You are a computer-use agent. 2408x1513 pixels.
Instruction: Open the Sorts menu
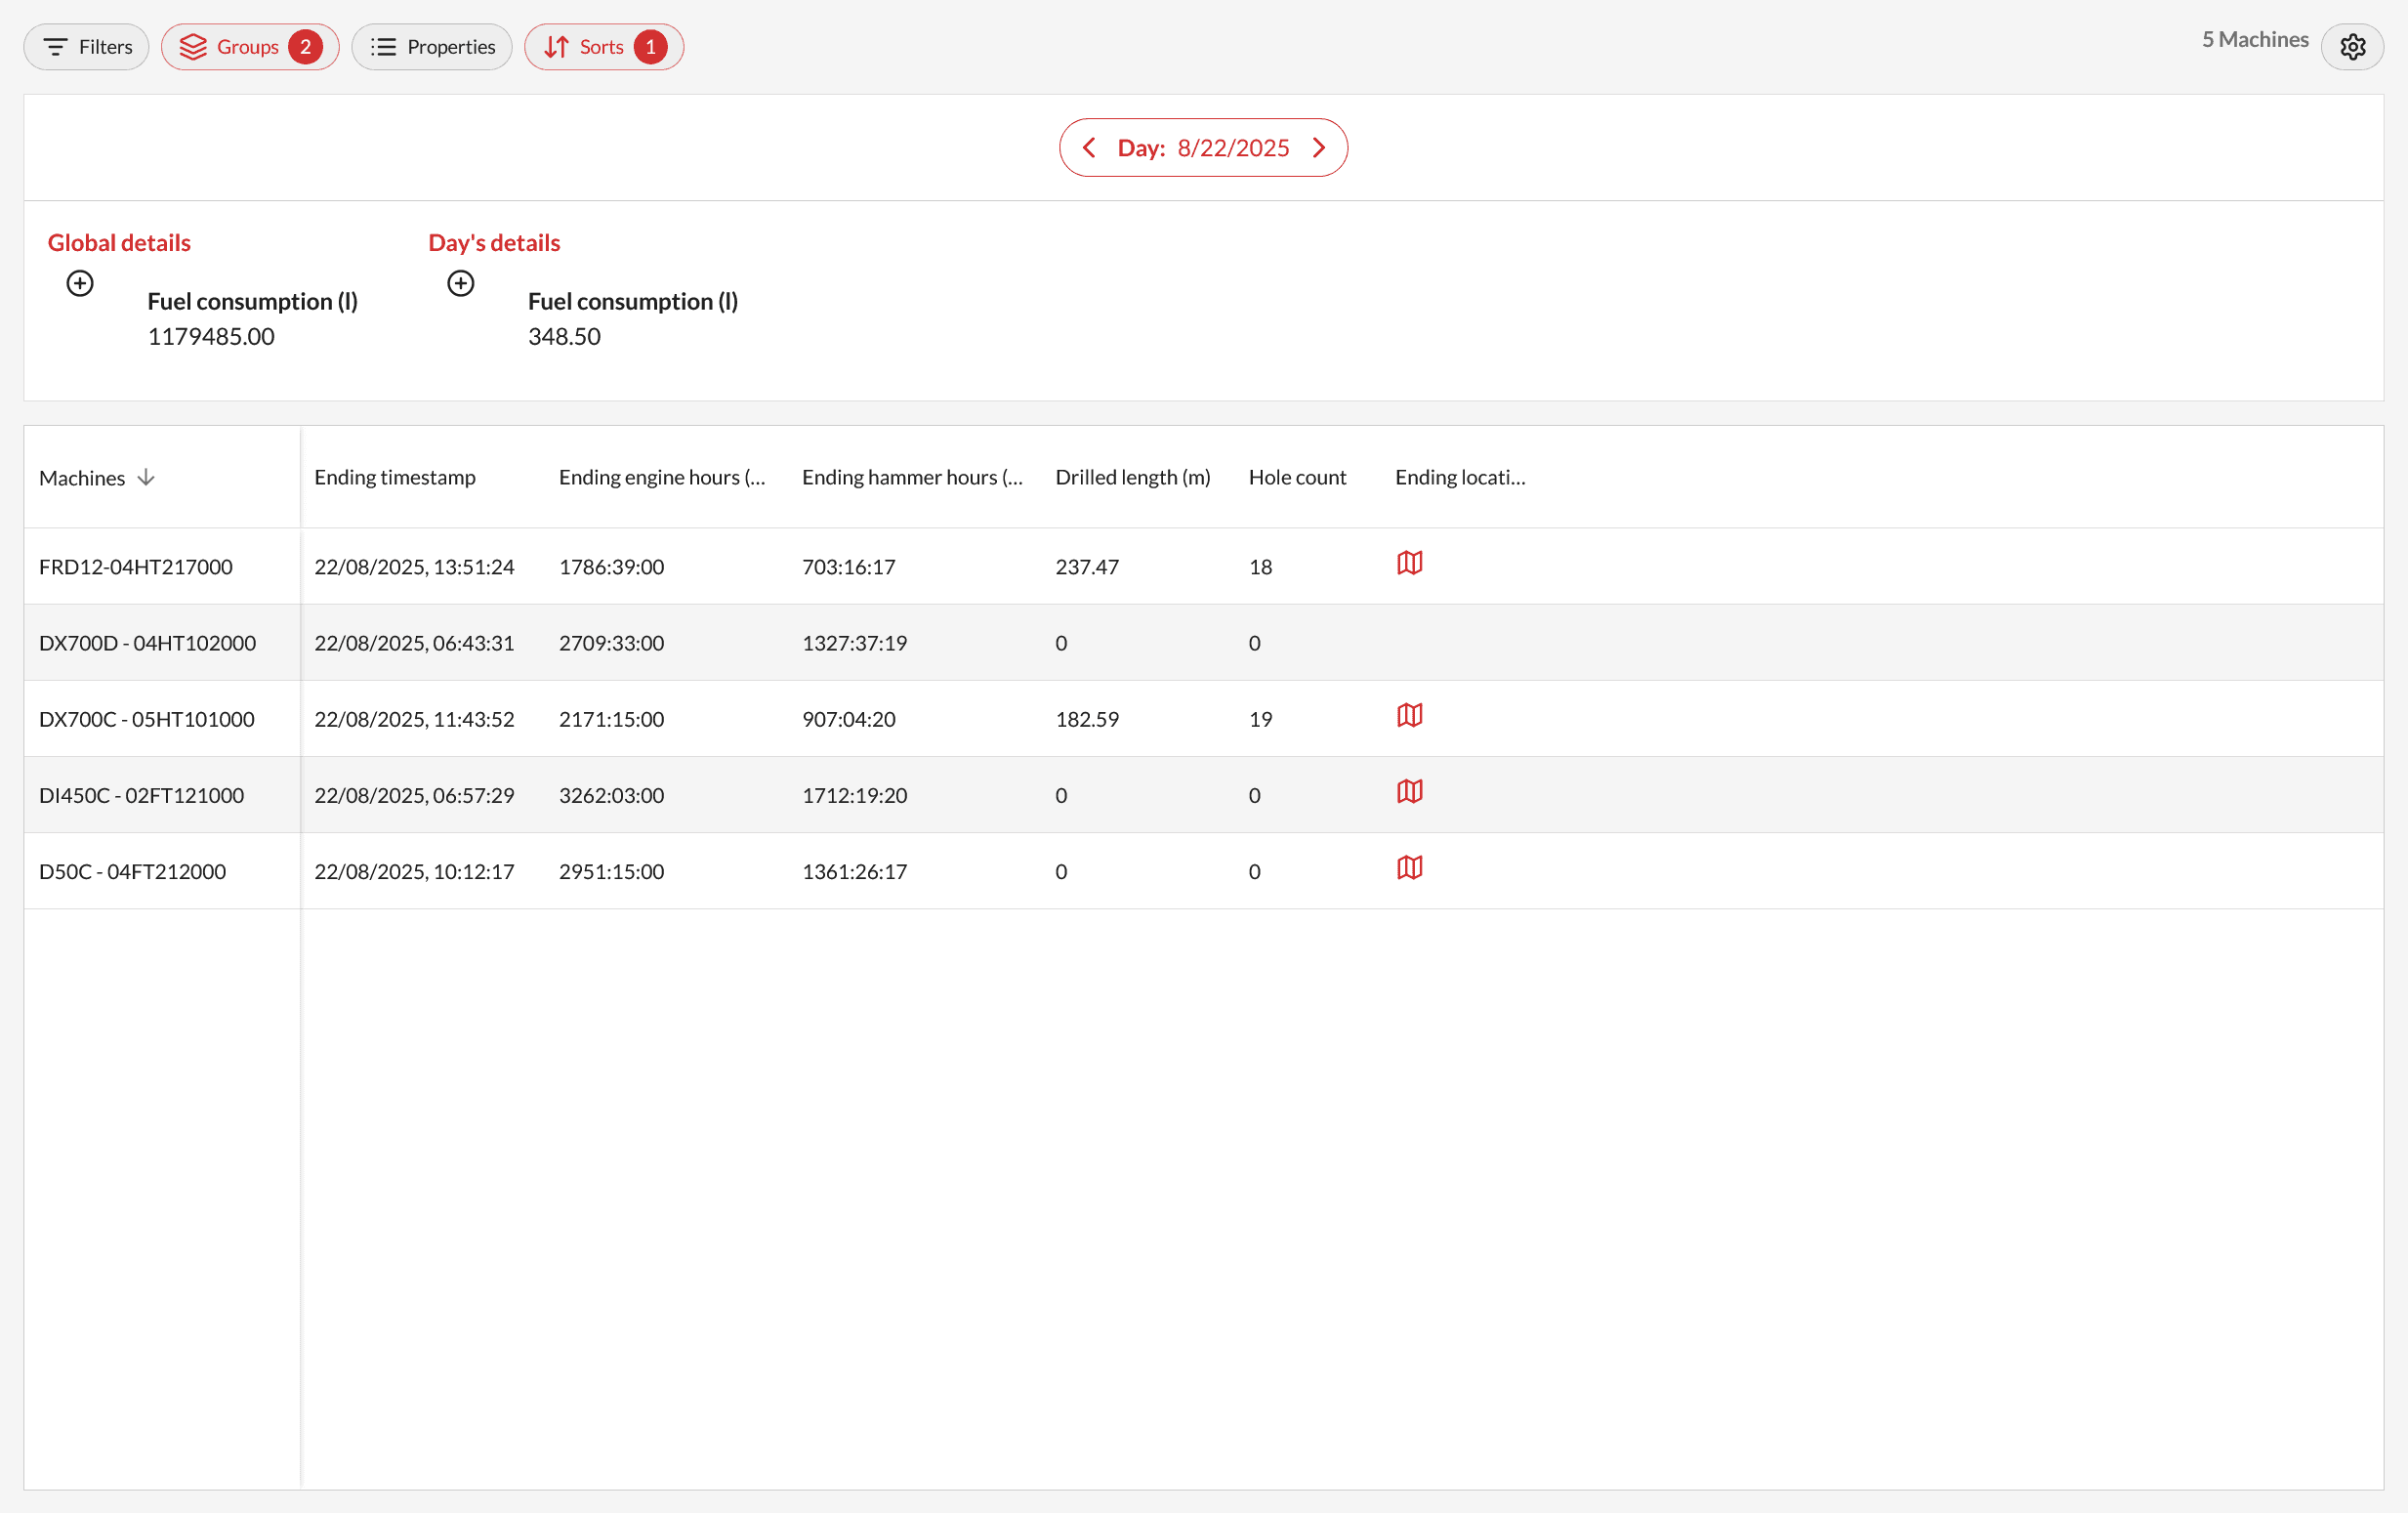pos(603,47)
